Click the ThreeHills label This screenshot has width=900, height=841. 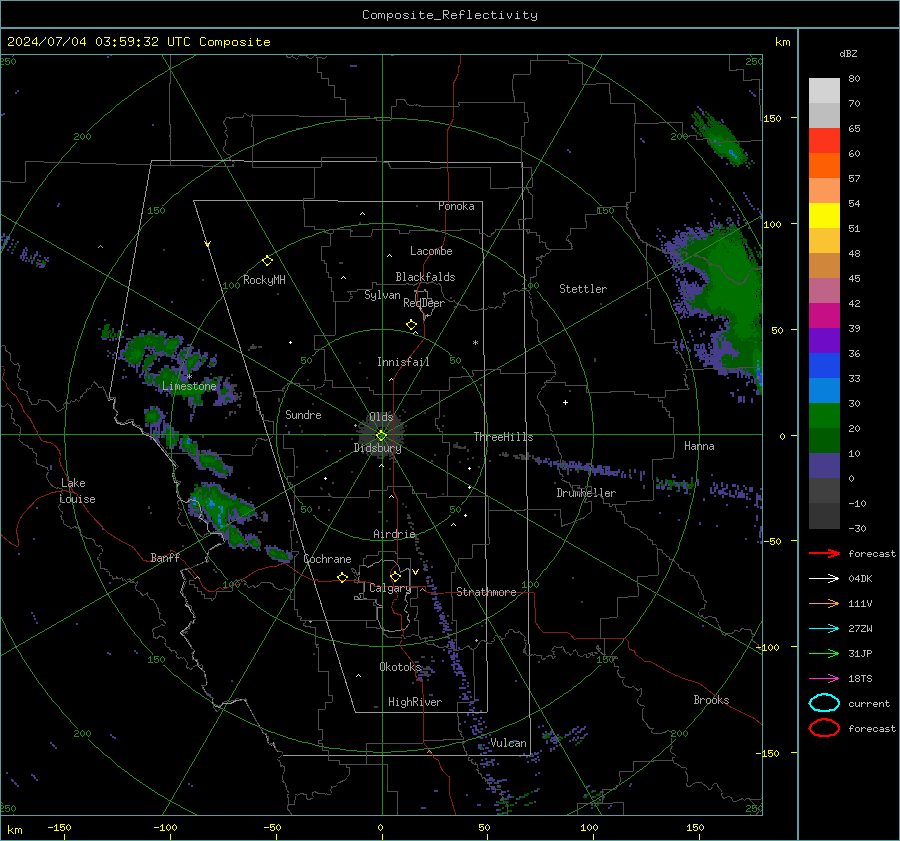pos(503,437)
